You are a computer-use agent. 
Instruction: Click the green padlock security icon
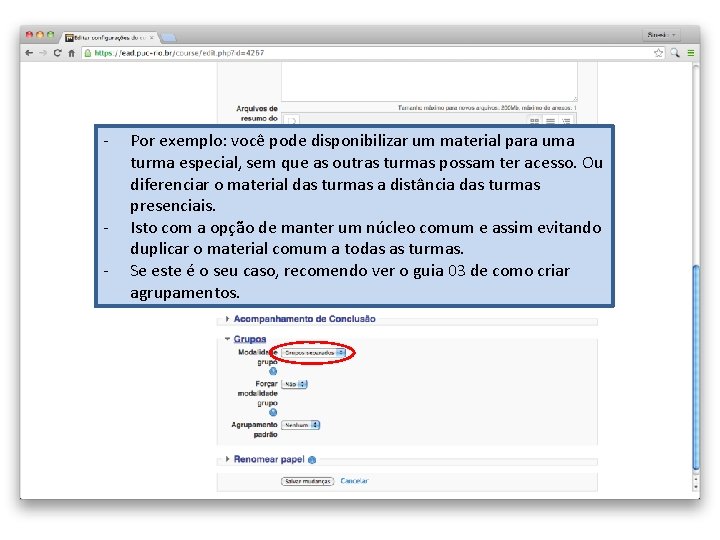click(x=88, y=53)
